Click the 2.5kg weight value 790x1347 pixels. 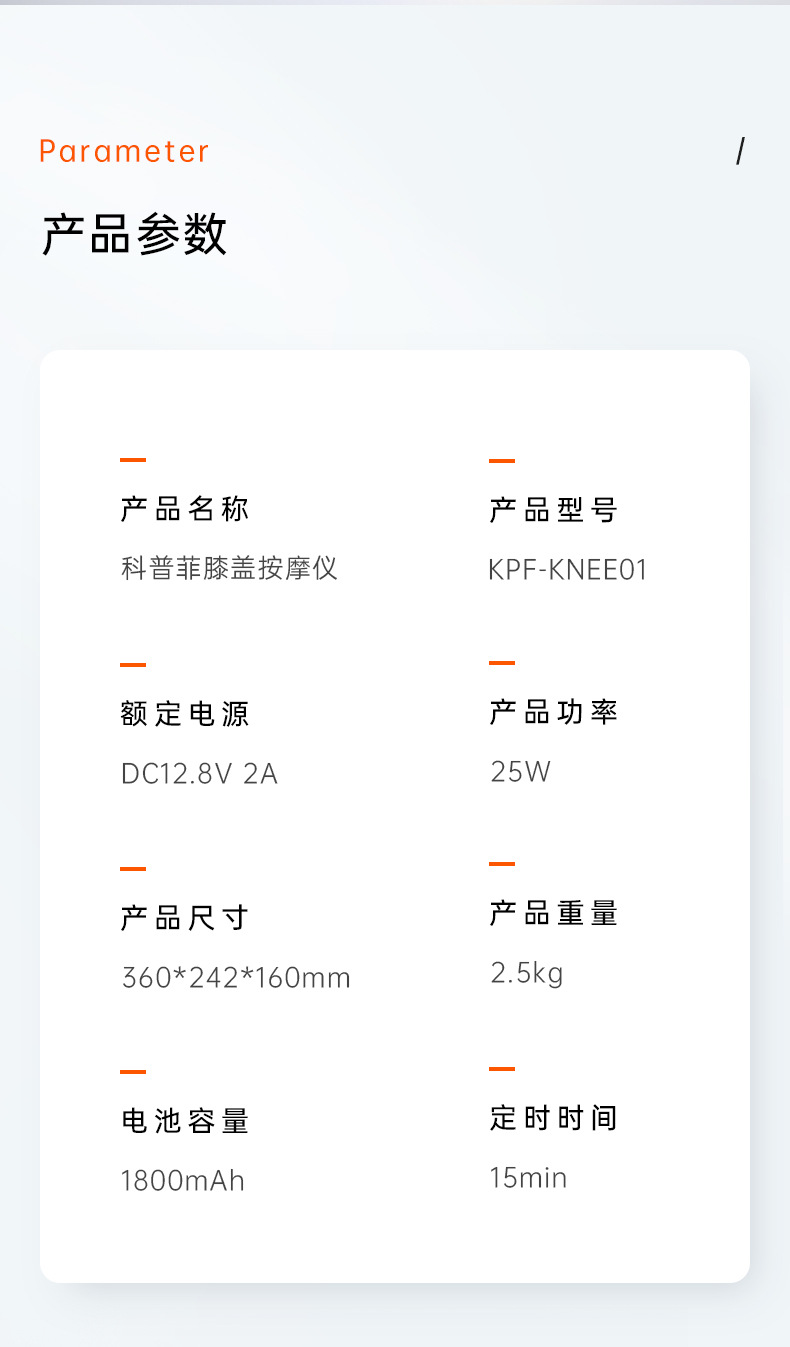click(x=527, y=973)
